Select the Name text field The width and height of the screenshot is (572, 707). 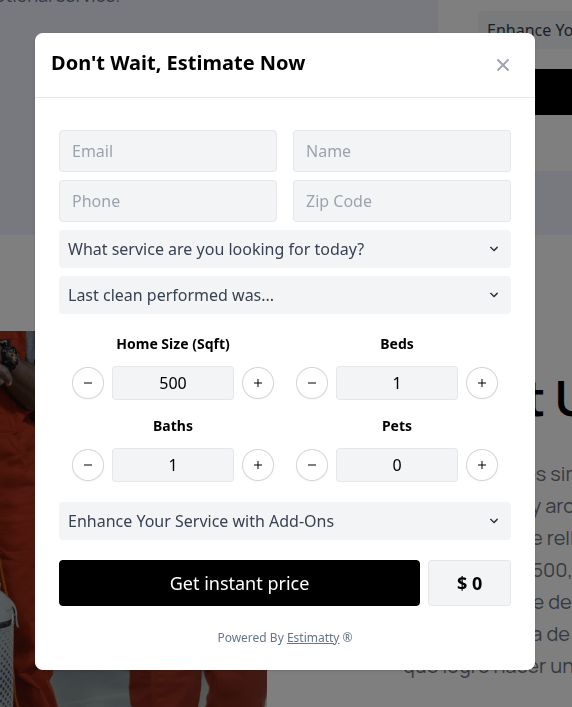[402, 151]
